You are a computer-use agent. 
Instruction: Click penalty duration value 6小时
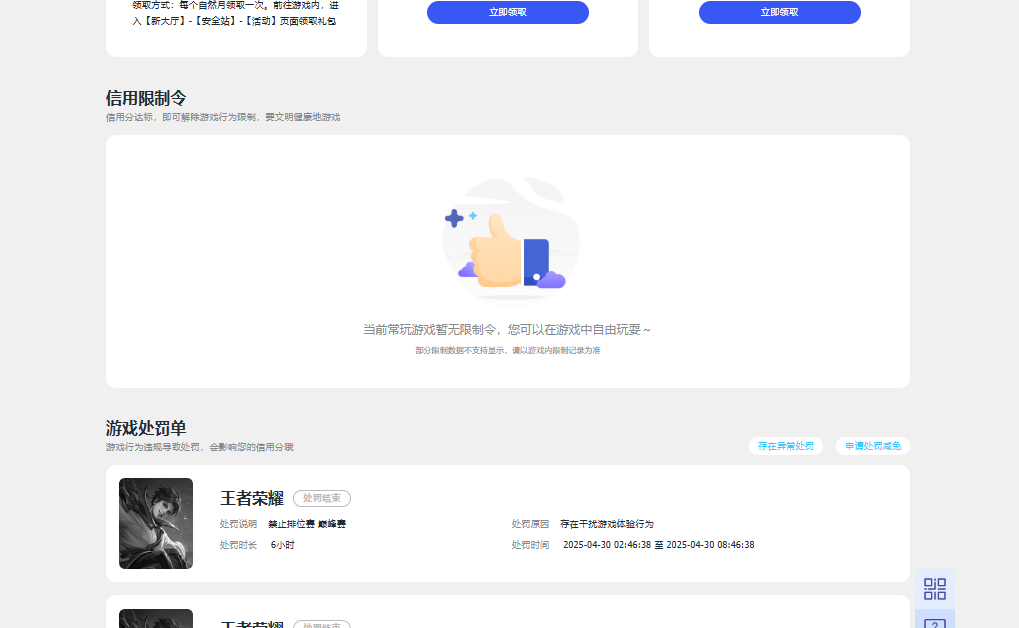coord(283,545)
